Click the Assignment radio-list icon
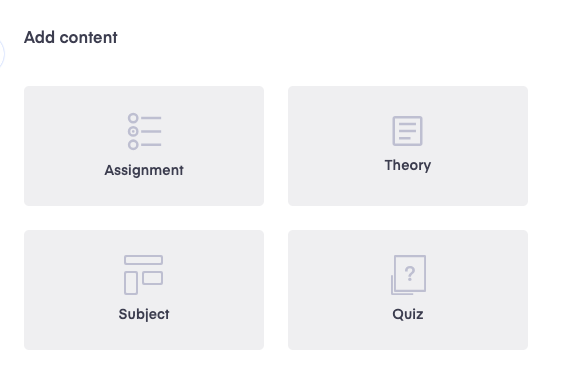Viewport: 568px width, 376px height. [144, 131]
